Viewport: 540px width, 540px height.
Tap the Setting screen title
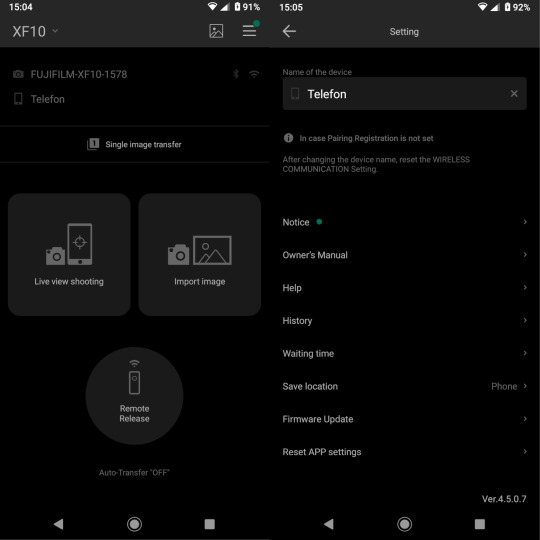(x=404, y=32)
